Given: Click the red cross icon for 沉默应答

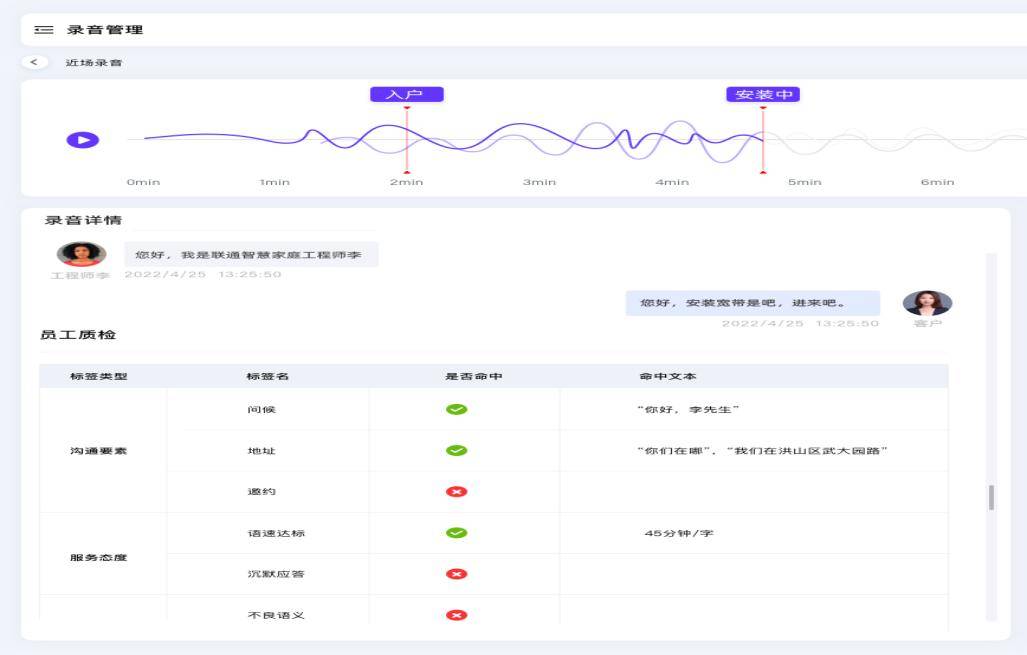Looking at the screenshot, I should tap(457, 574).
